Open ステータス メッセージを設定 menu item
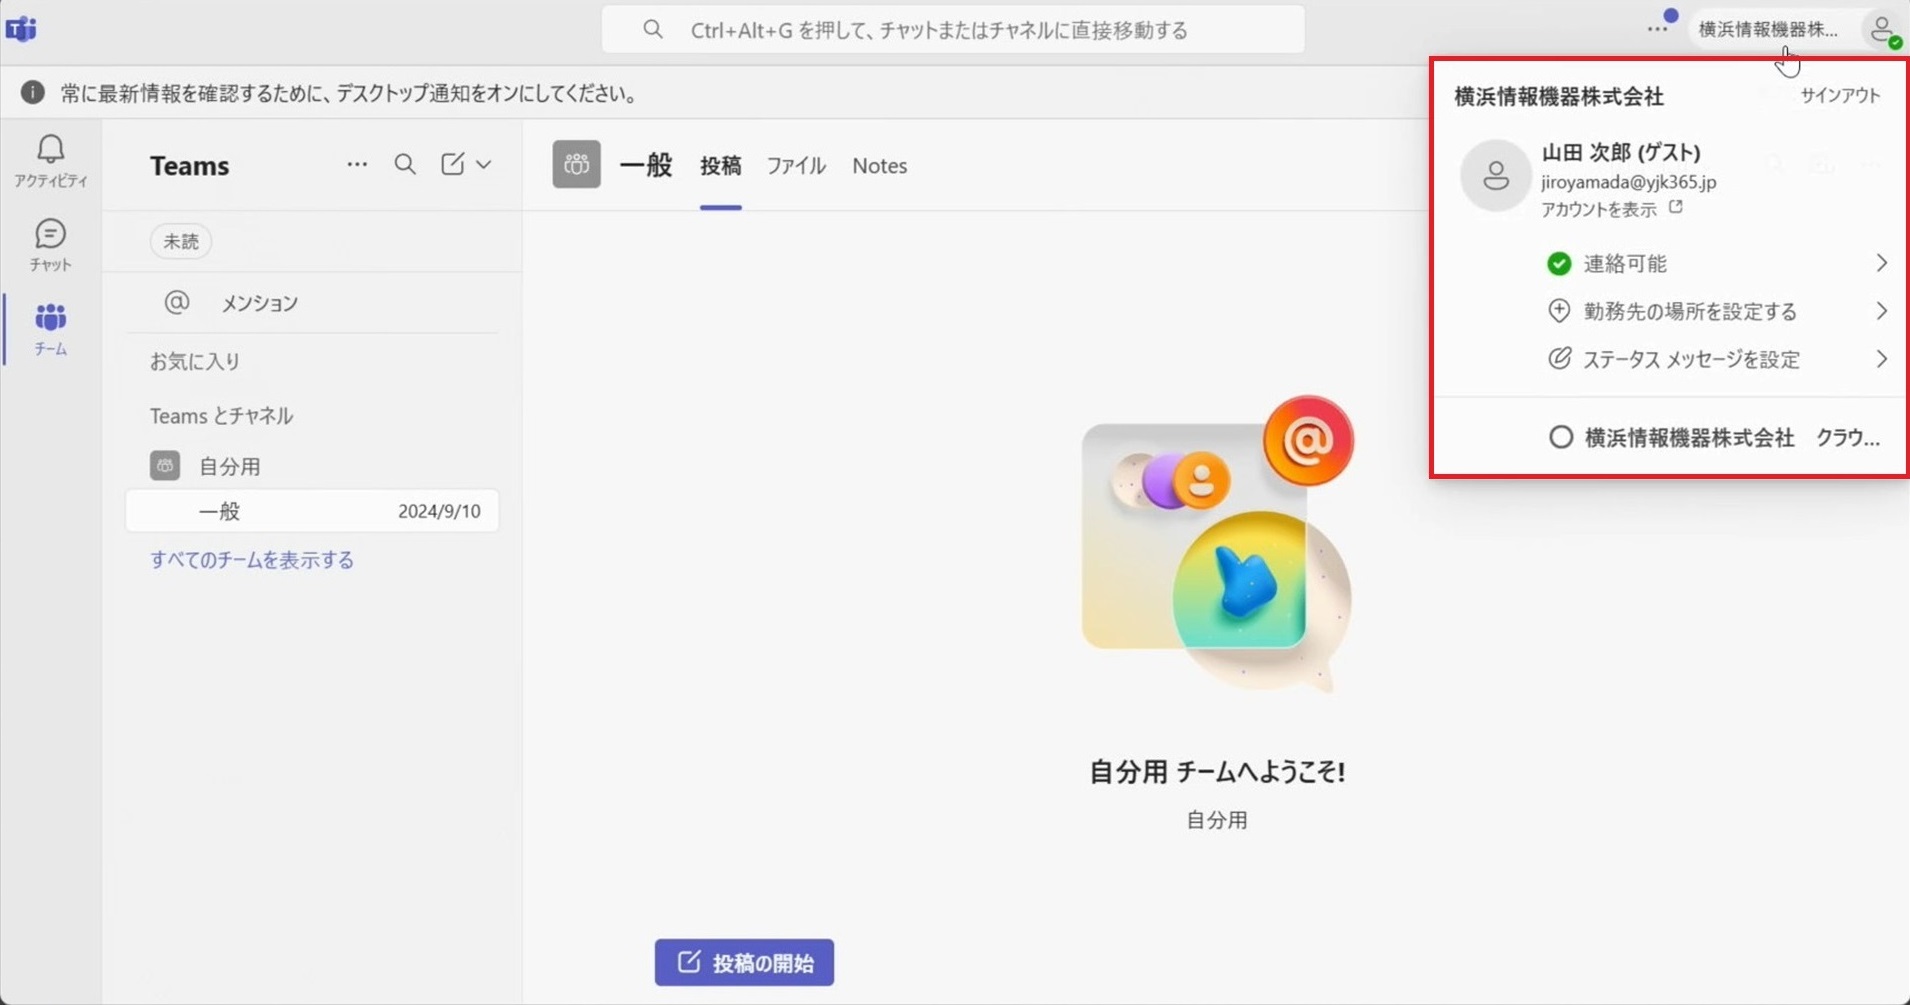This screenshot has height=1005, width=1910. point(1716,359)
